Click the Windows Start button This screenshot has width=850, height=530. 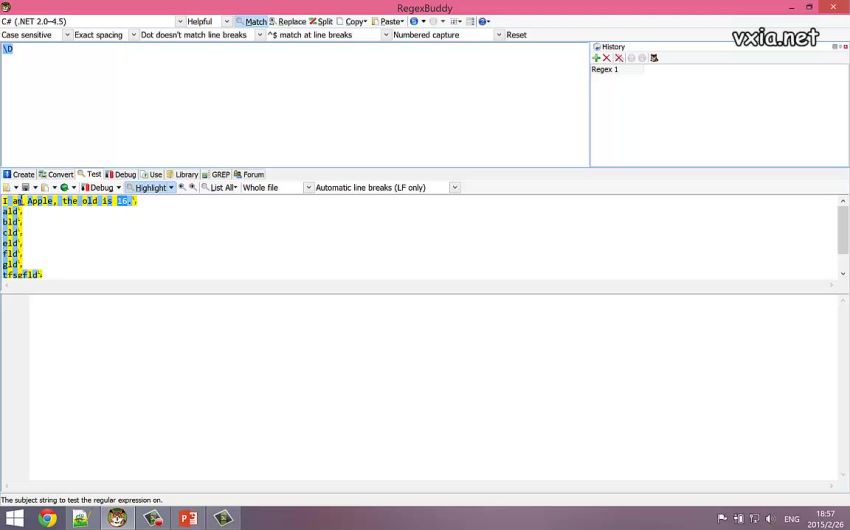(x=14, y=518)
